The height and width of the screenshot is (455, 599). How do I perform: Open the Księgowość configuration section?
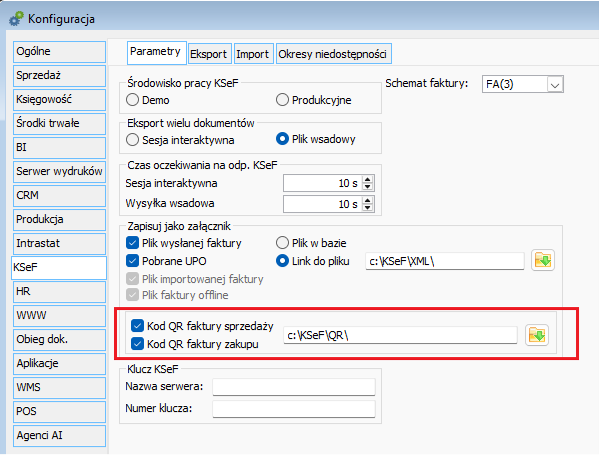click(59, 100)
